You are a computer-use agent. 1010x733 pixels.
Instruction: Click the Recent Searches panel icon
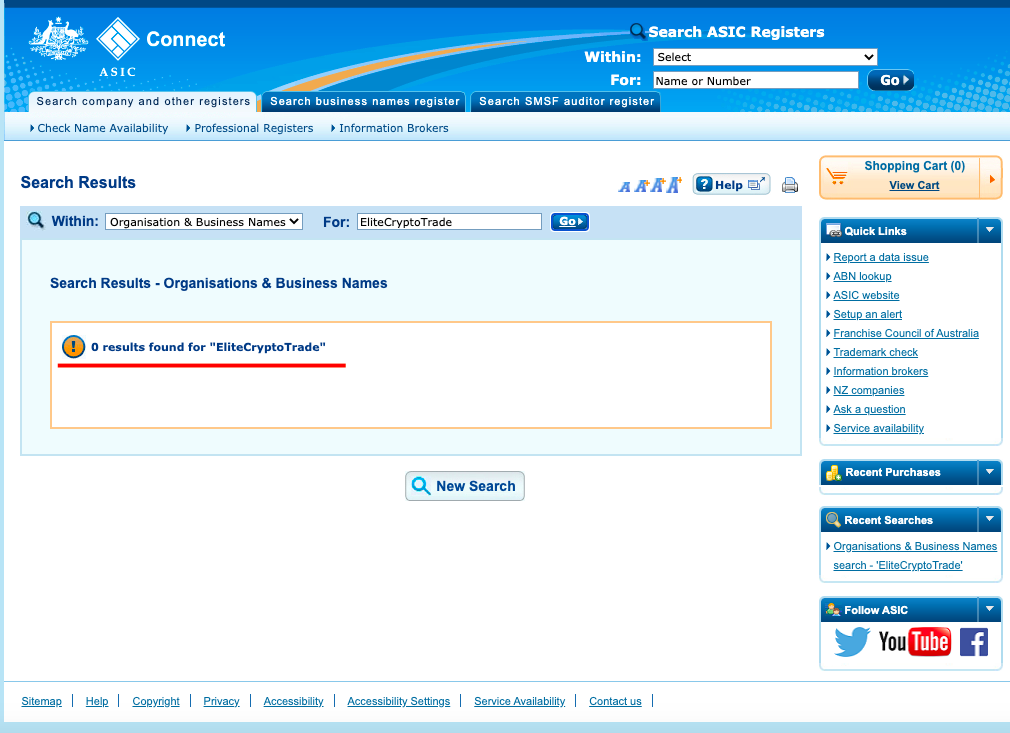pos(834,520)
